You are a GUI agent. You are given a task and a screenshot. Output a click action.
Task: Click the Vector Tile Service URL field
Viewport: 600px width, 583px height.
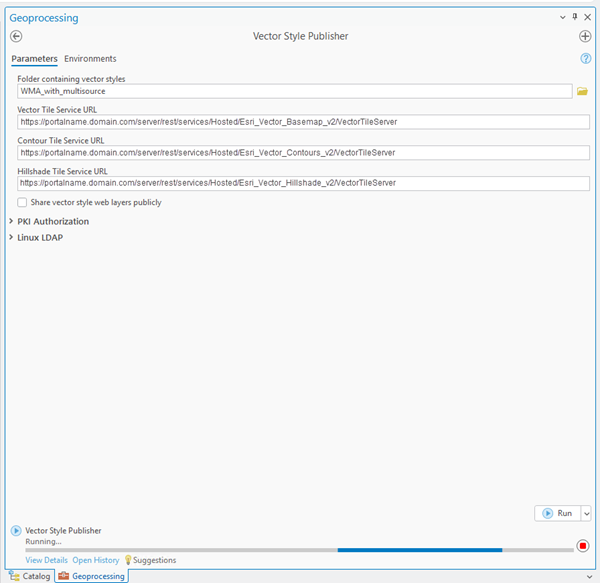click(303, 122)
